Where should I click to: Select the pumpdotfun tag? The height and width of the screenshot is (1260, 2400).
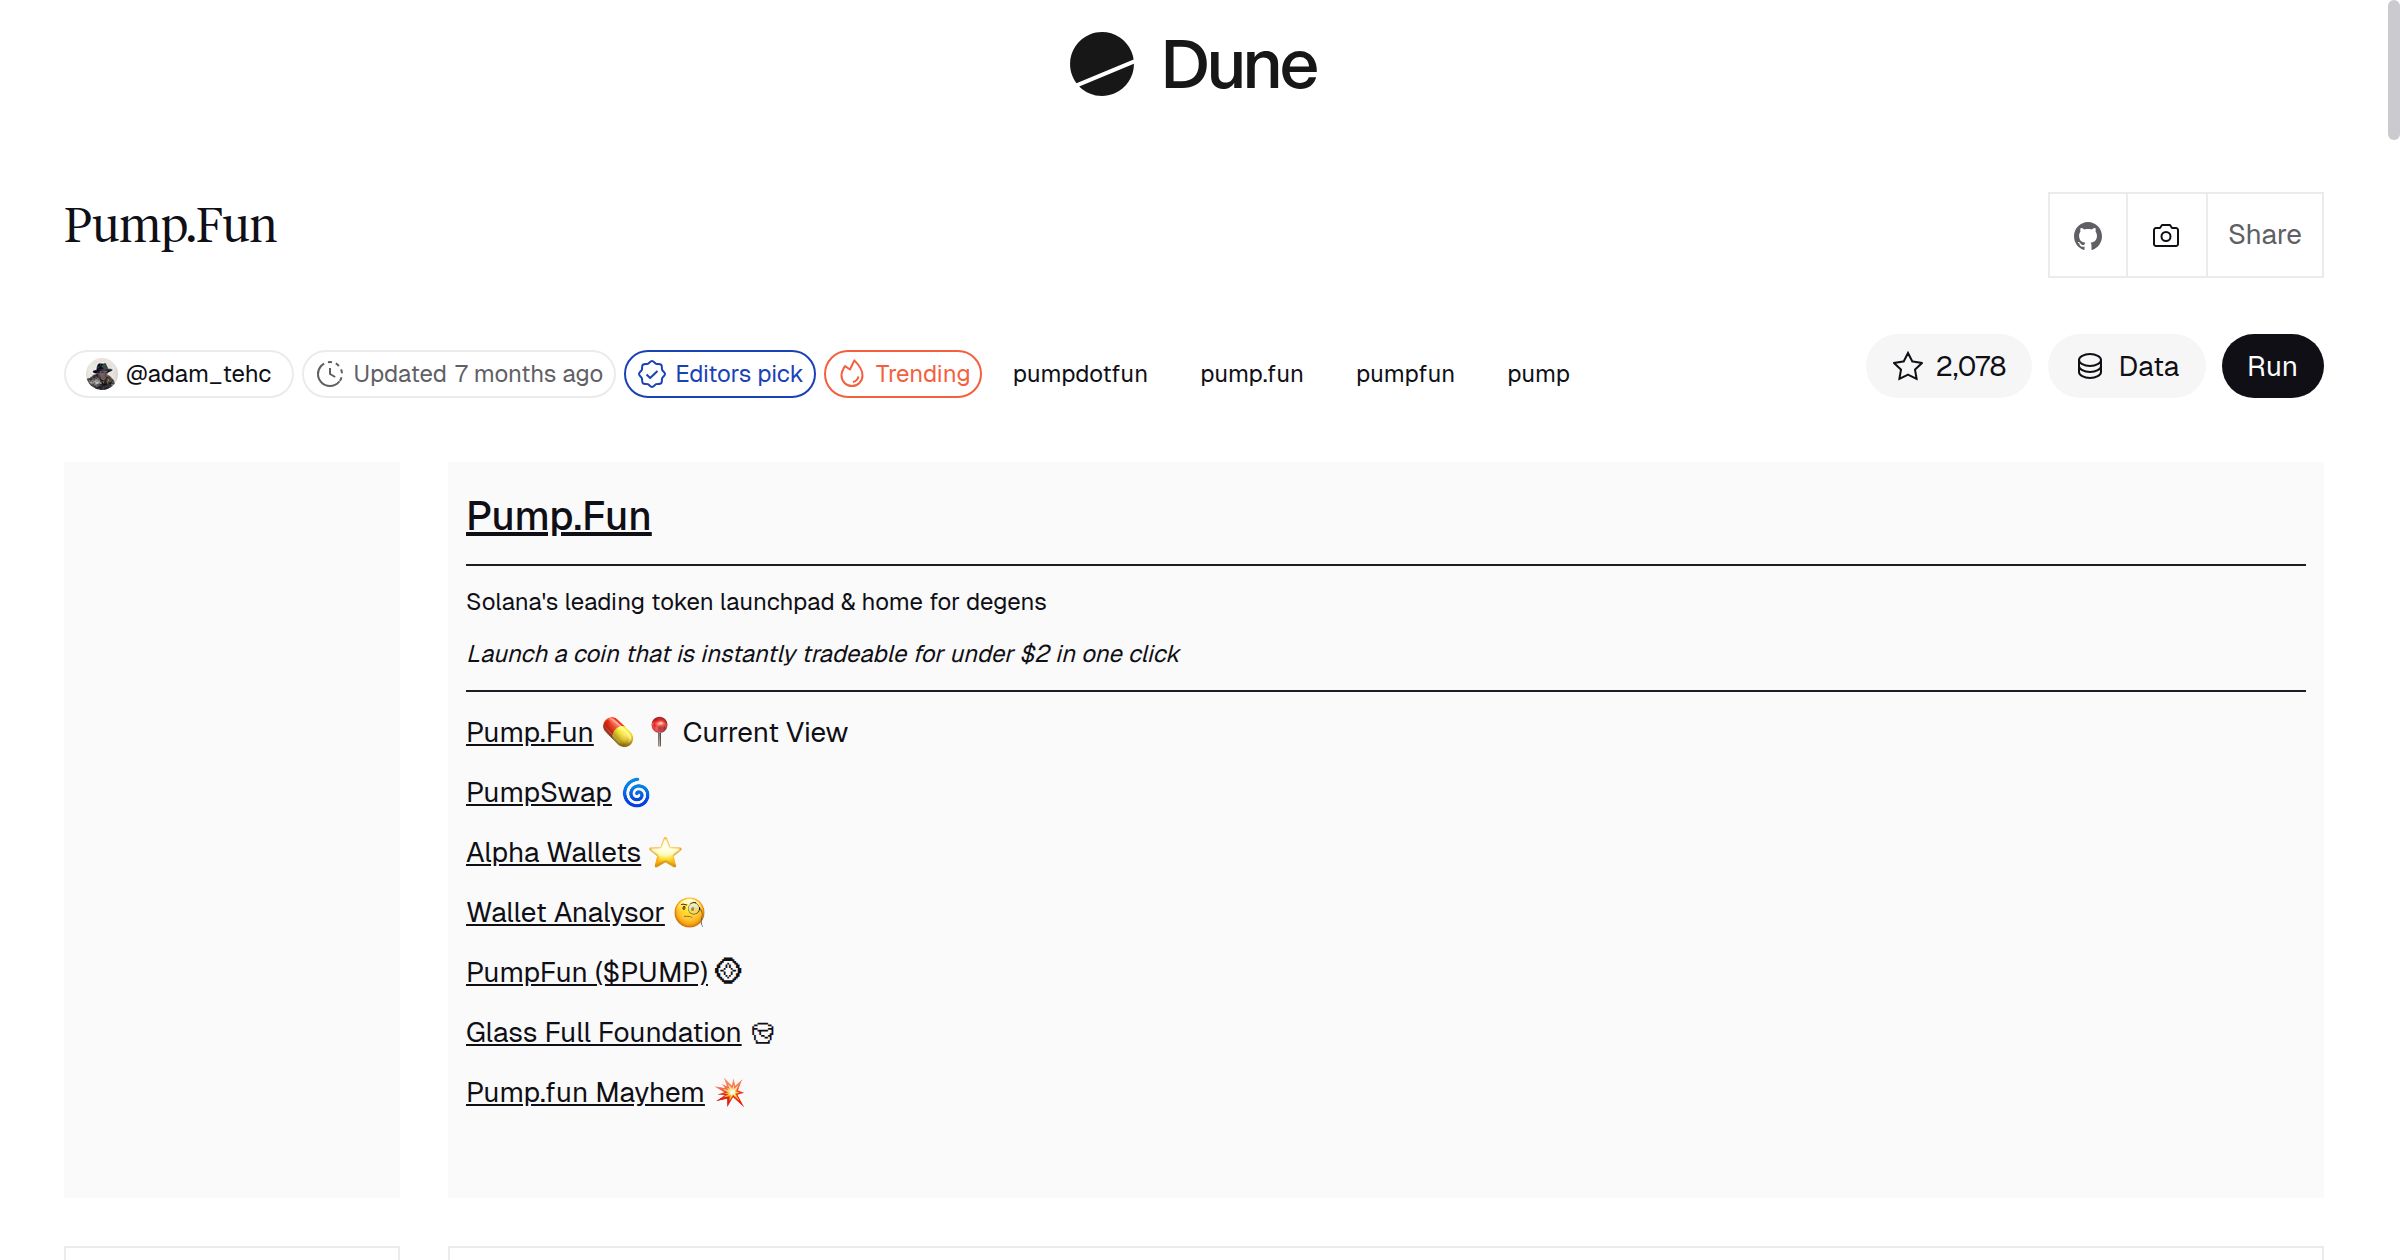[1081, 374]
